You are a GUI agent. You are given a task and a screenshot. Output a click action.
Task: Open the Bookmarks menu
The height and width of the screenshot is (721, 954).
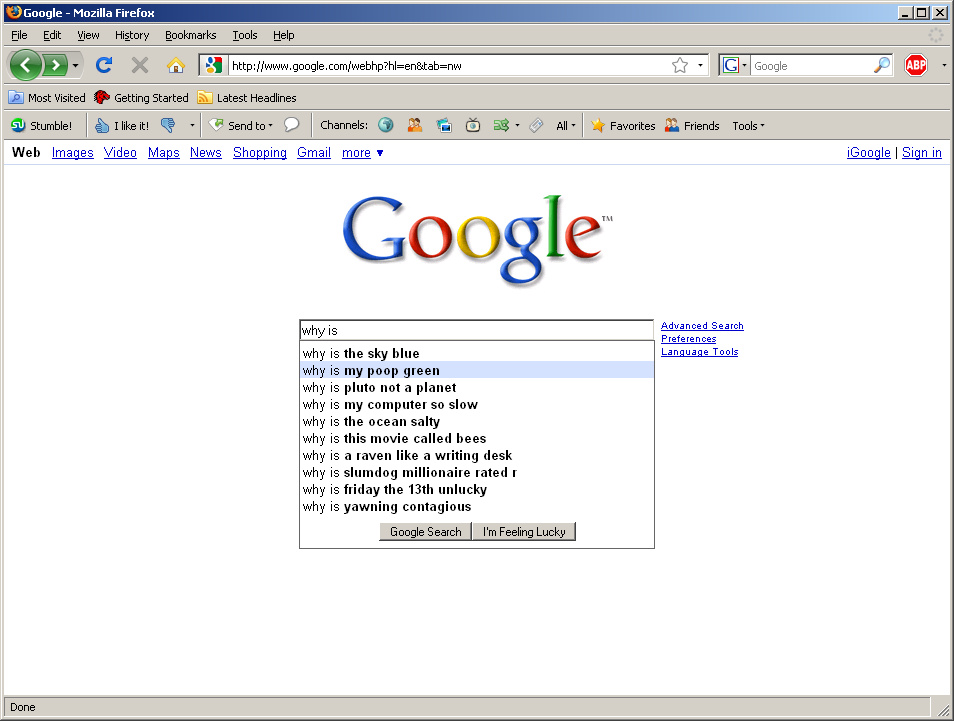click(190, 35)
